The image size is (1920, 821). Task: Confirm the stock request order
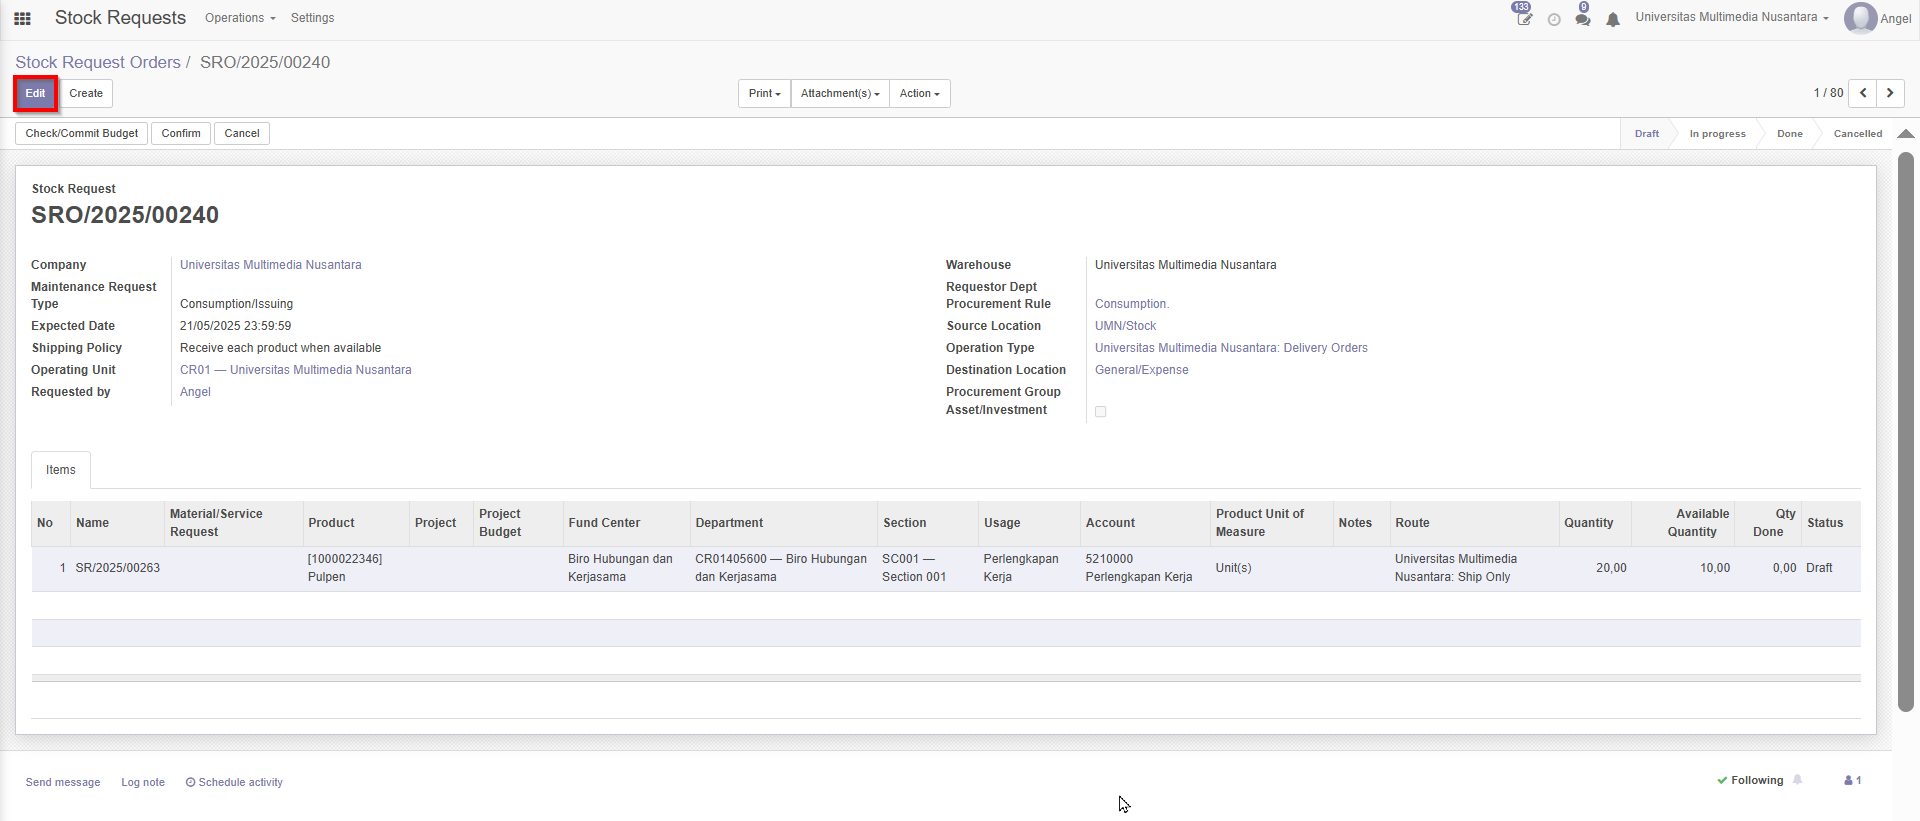point(181,133)
